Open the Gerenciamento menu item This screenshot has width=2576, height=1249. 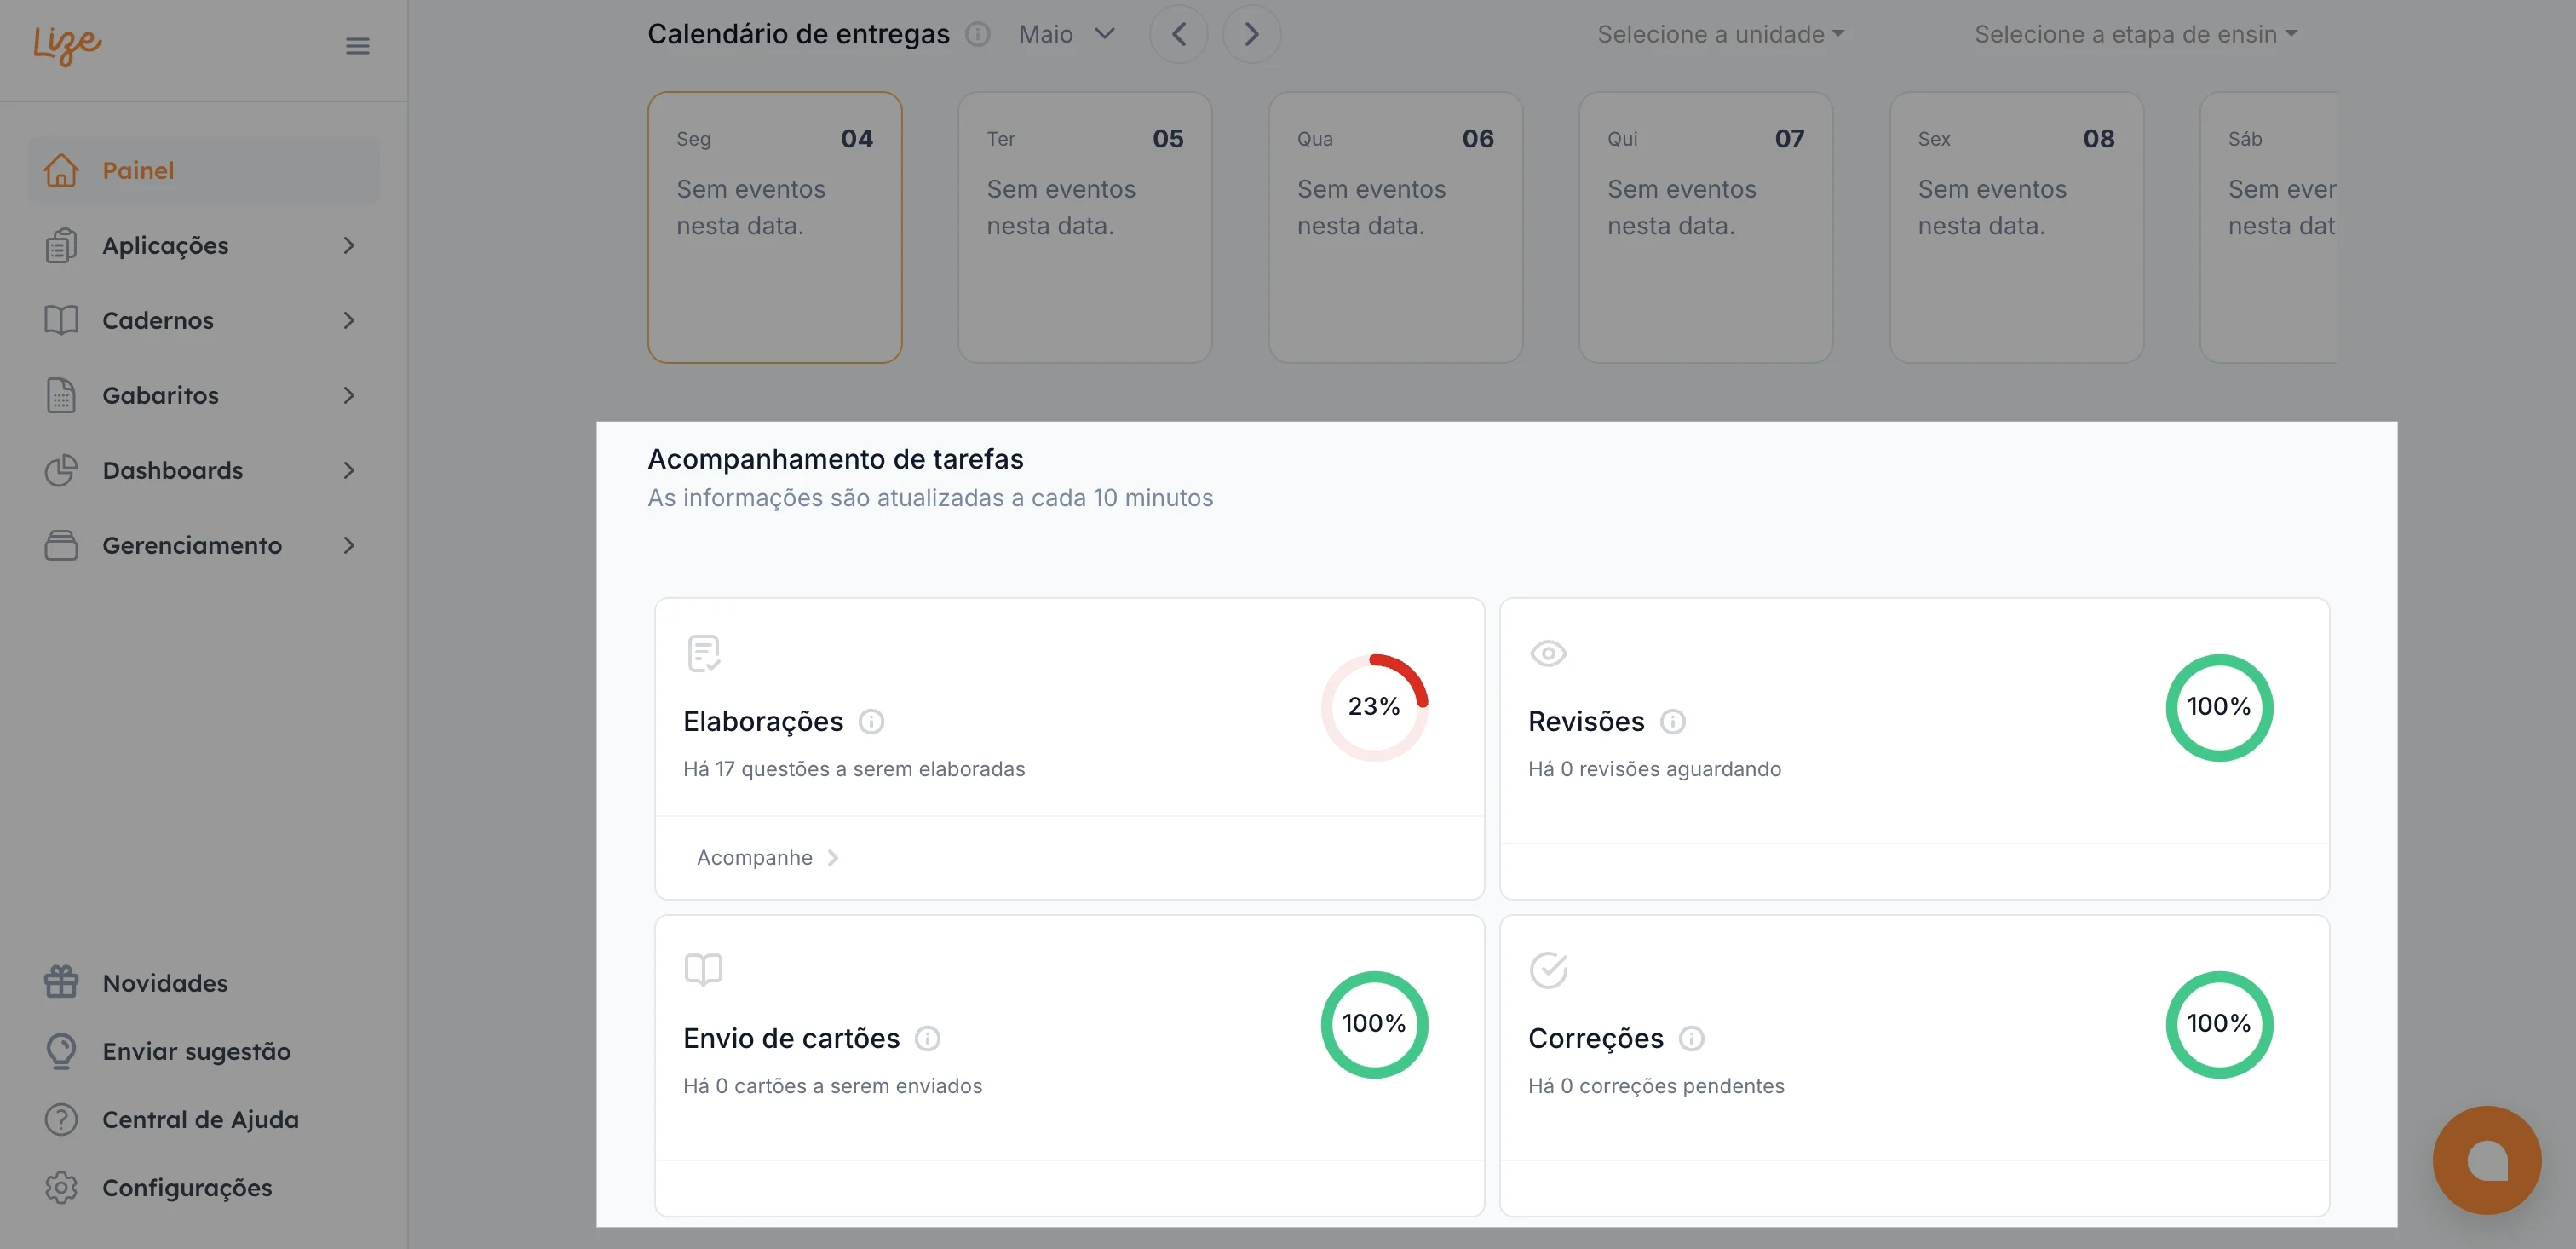coord(204,545)
